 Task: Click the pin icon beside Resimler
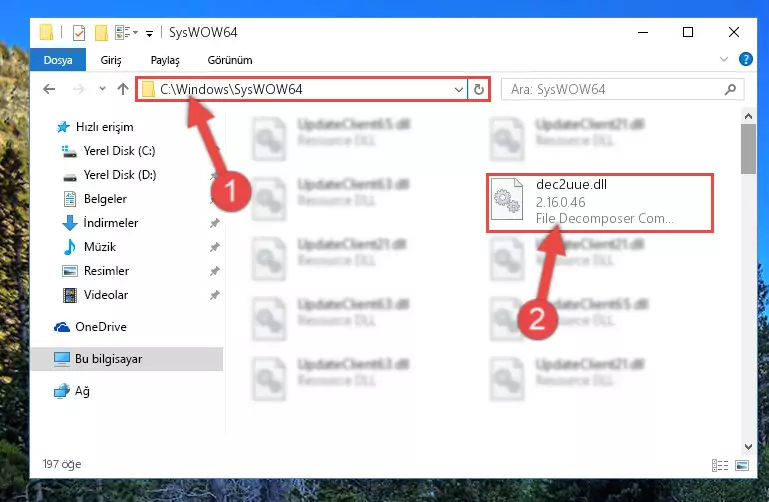pyautogui.click(x=214, y=271)
